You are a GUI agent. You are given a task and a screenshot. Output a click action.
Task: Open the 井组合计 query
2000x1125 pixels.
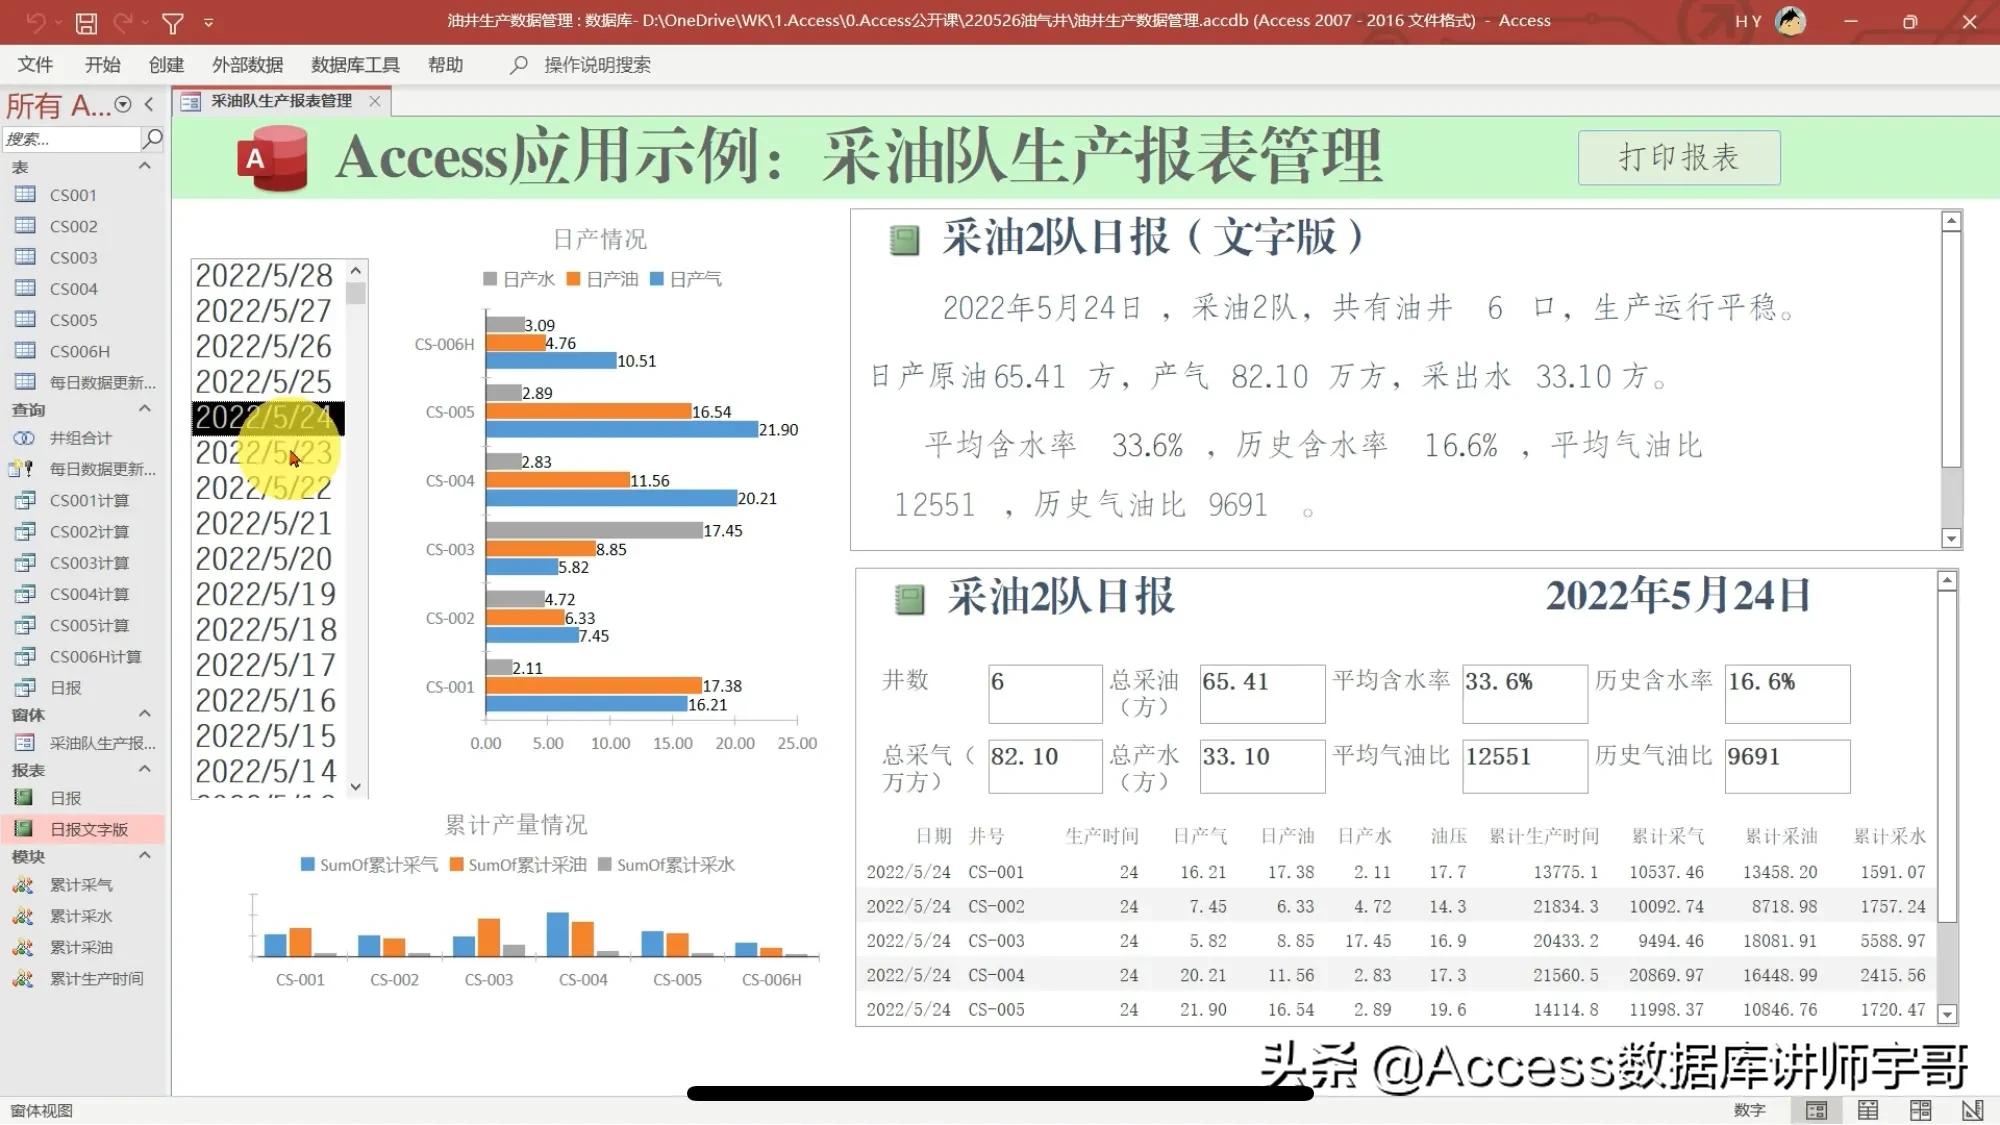[80, 438]
